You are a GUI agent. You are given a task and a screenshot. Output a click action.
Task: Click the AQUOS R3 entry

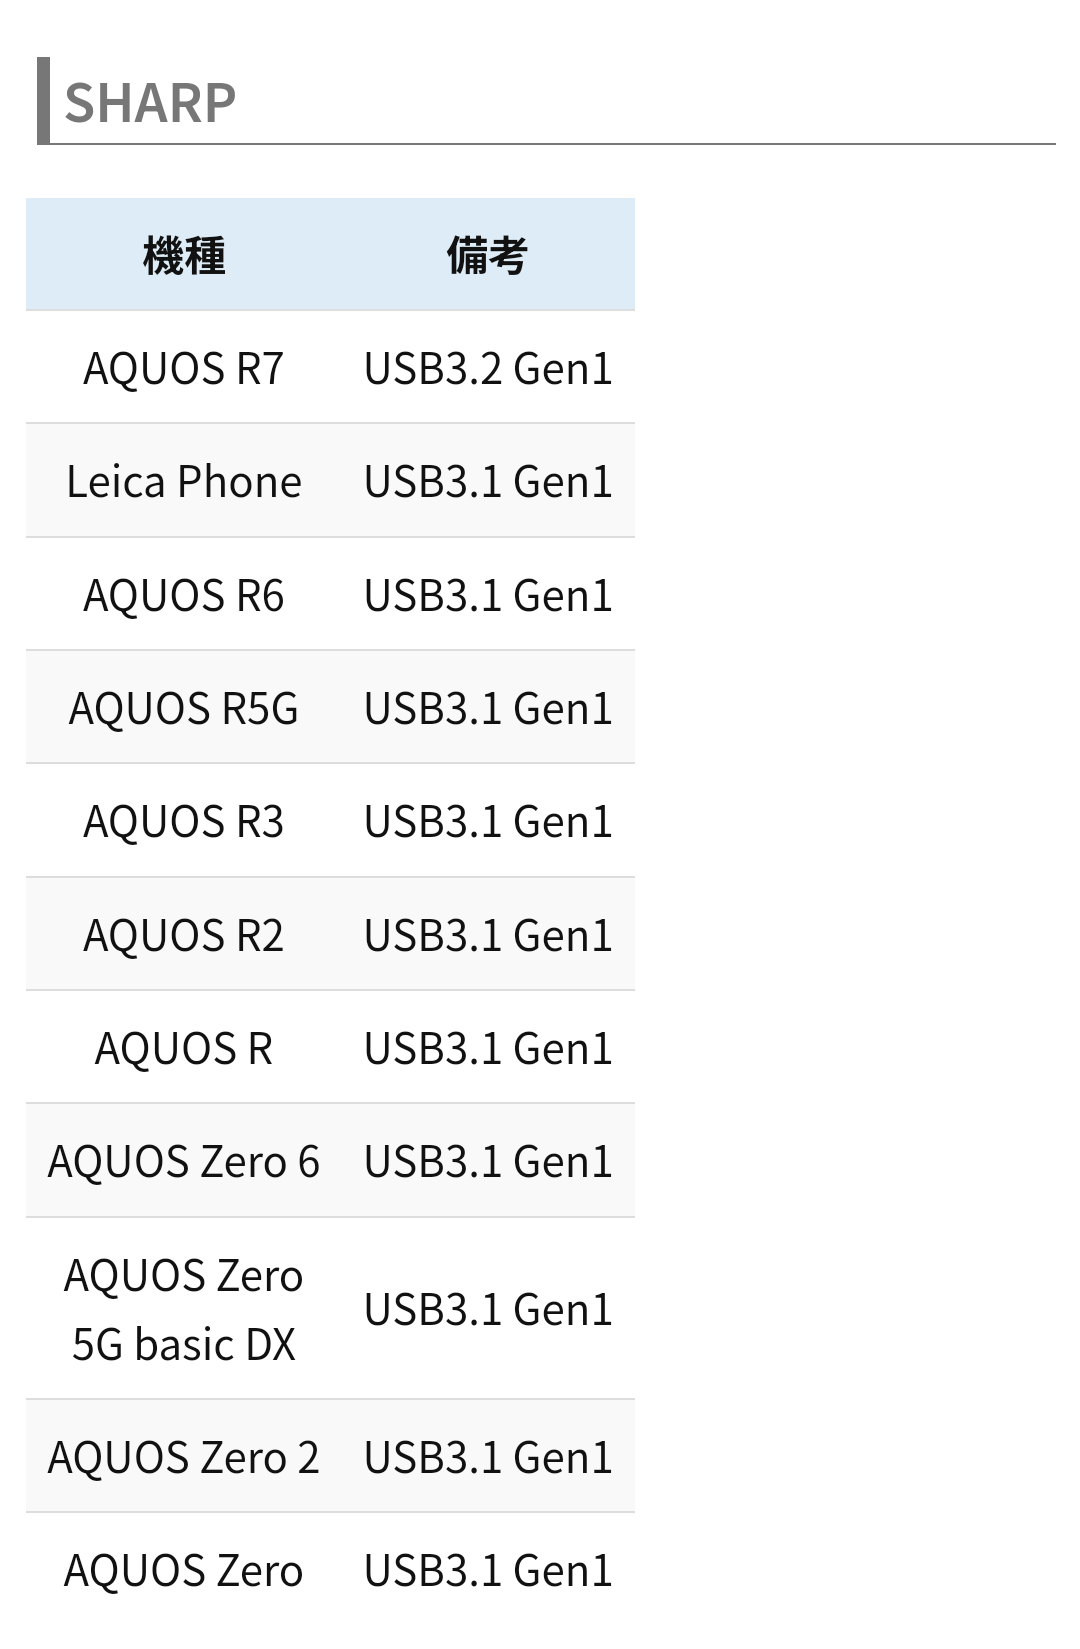click(x=184, y=821)
